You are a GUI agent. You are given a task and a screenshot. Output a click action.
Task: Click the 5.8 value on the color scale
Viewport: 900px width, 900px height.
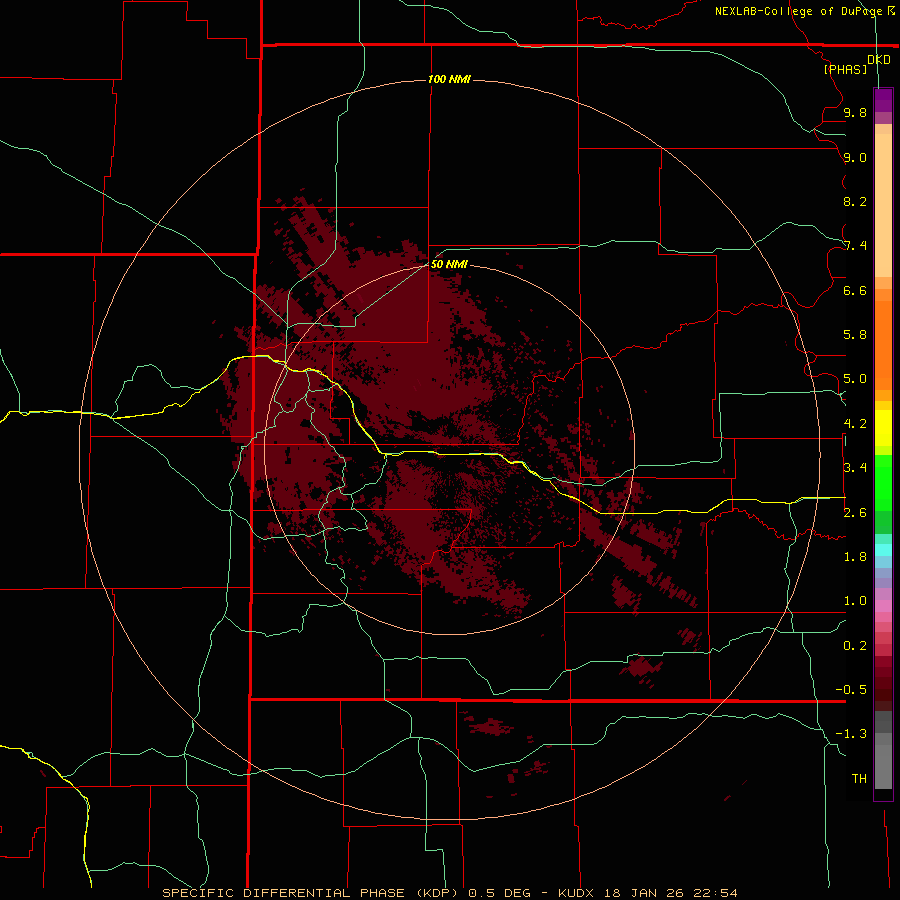pyautogui.click(x=855, y=335)
